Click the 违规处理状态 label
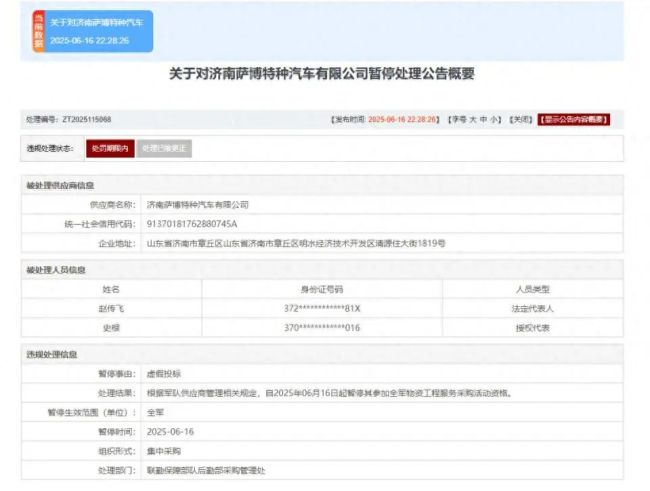 click(50, 148)
